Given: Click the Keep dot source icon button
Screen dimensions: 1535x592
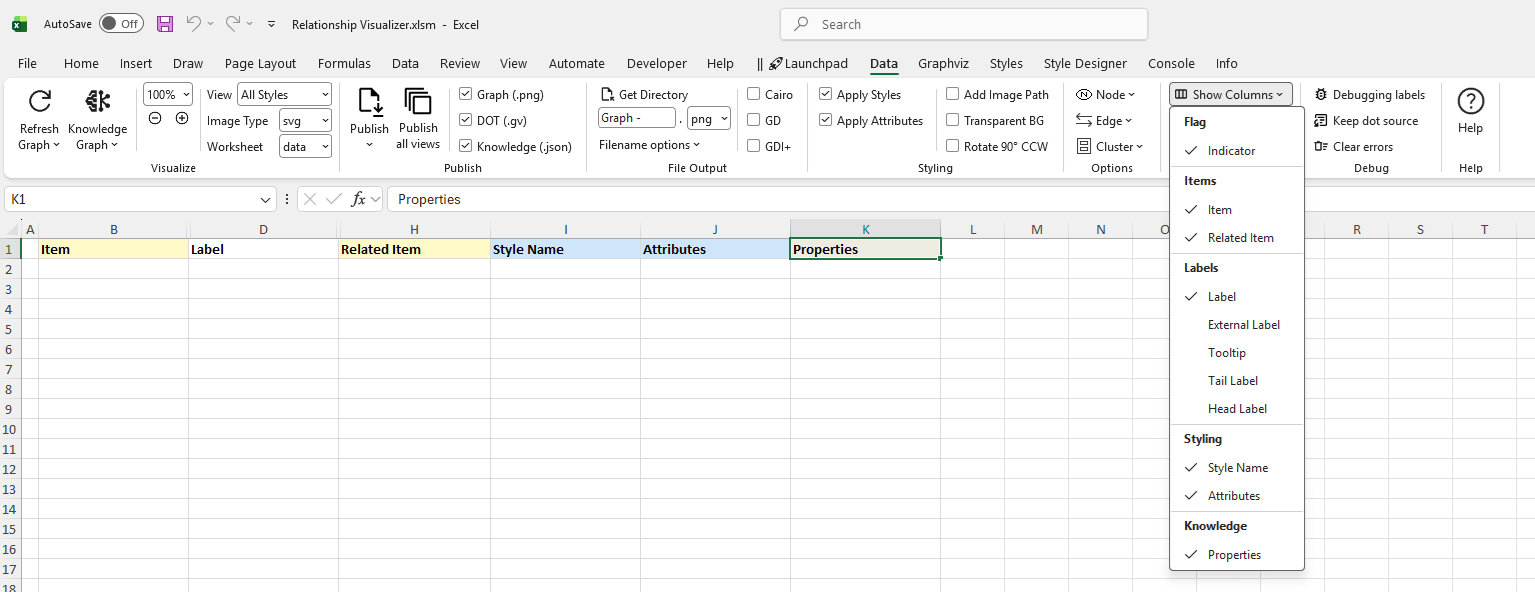Looking at the screenshot, I should click(1321, 121).
